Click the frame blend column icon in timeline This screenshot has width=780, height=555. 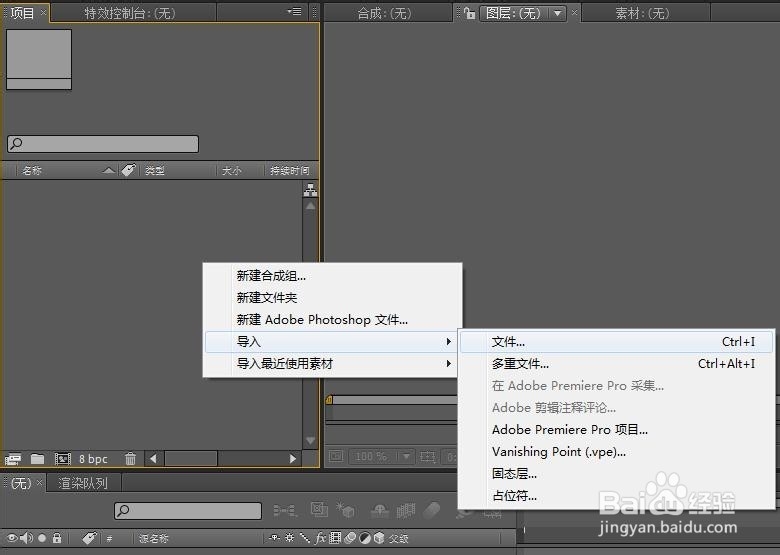(335, 538)
